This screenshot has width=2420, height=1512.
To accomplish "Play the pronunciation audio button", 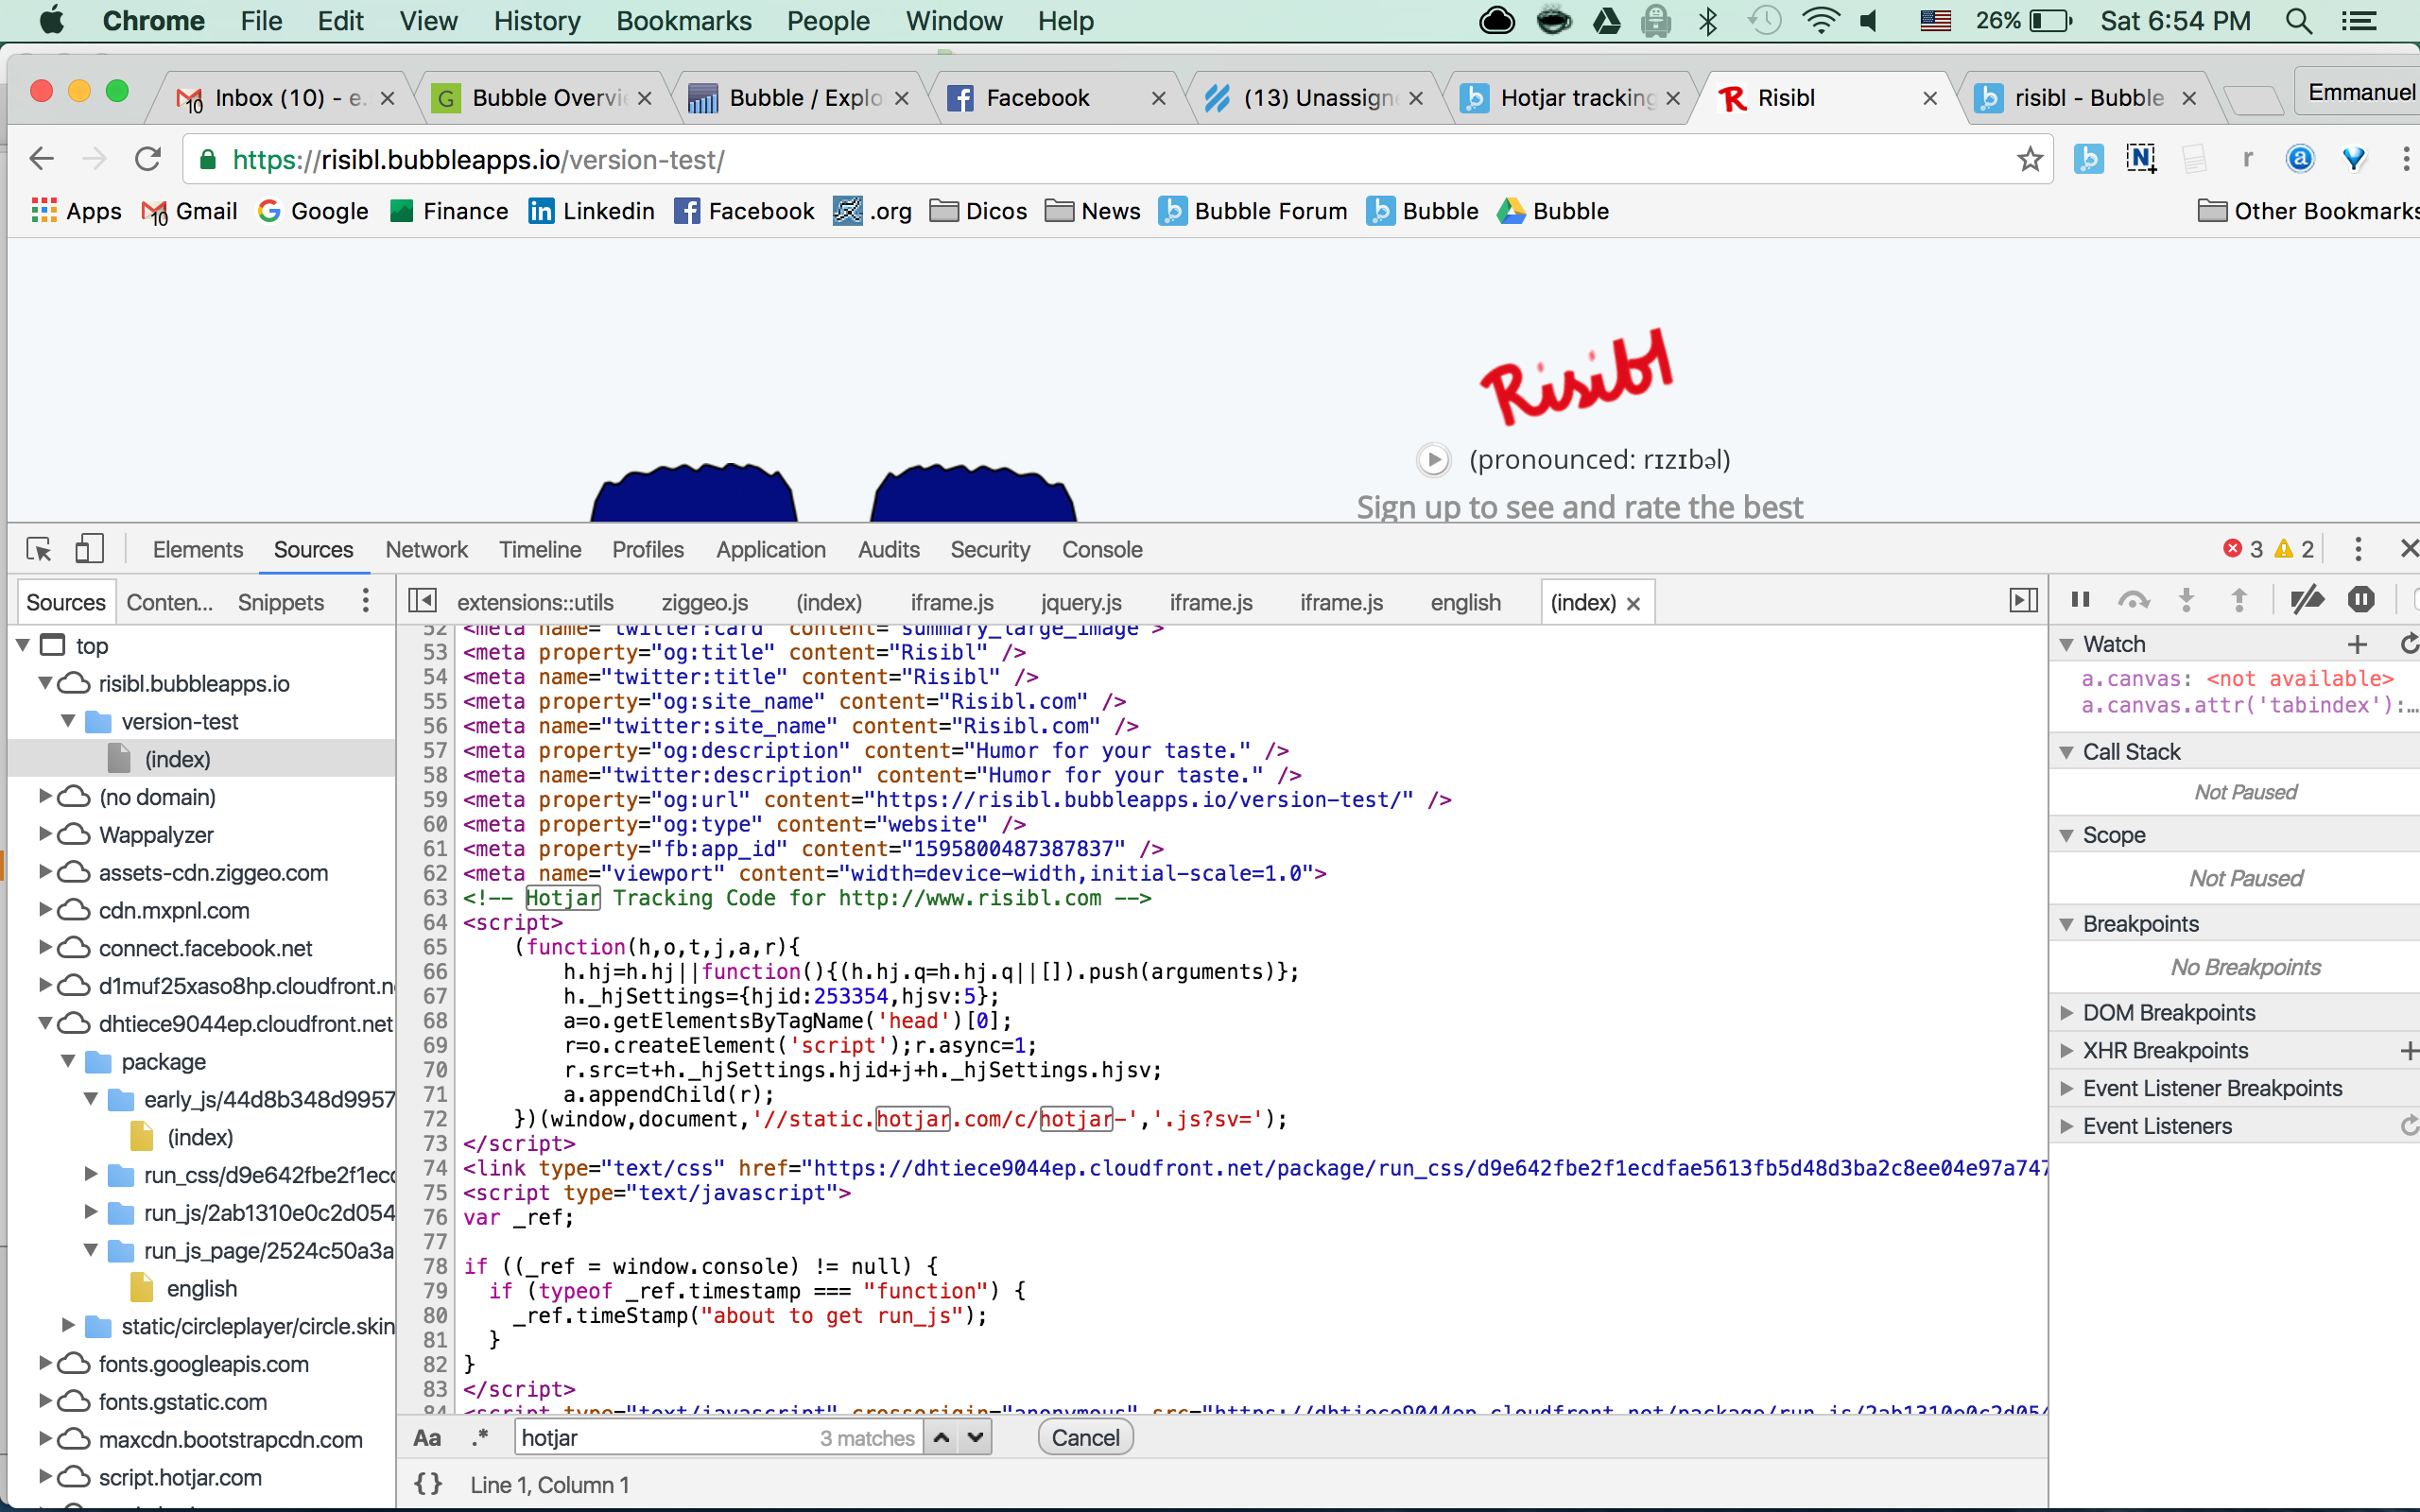I will coord(1433,460).
